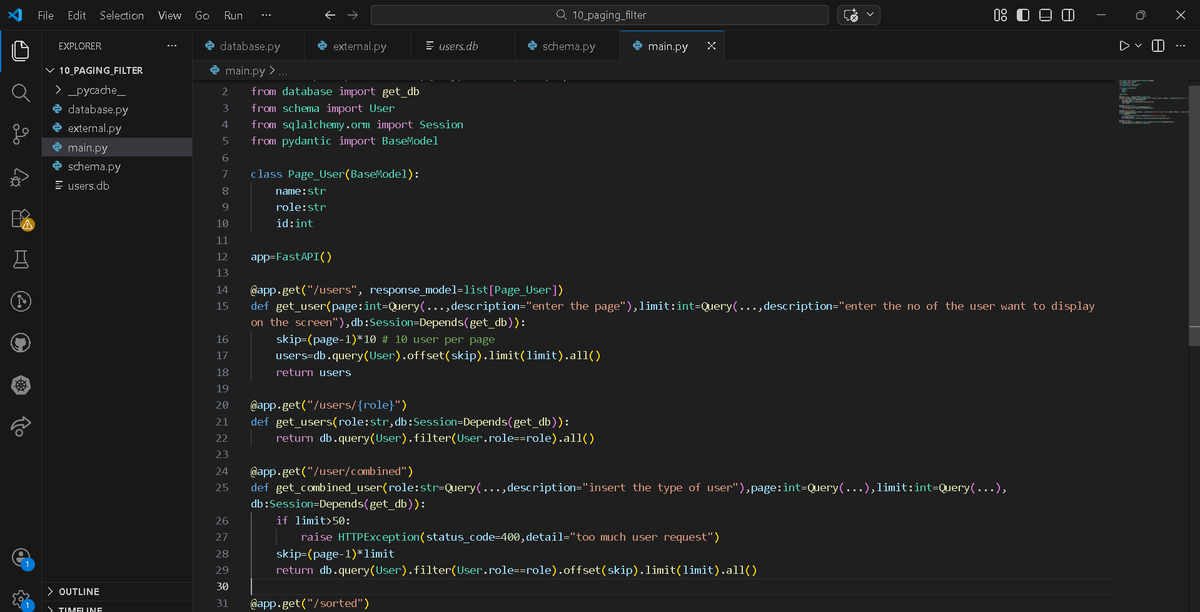The height and width of the screenshot is (612, 1200).
Task: Open the Search view
Action: click(x=22, y=92)
